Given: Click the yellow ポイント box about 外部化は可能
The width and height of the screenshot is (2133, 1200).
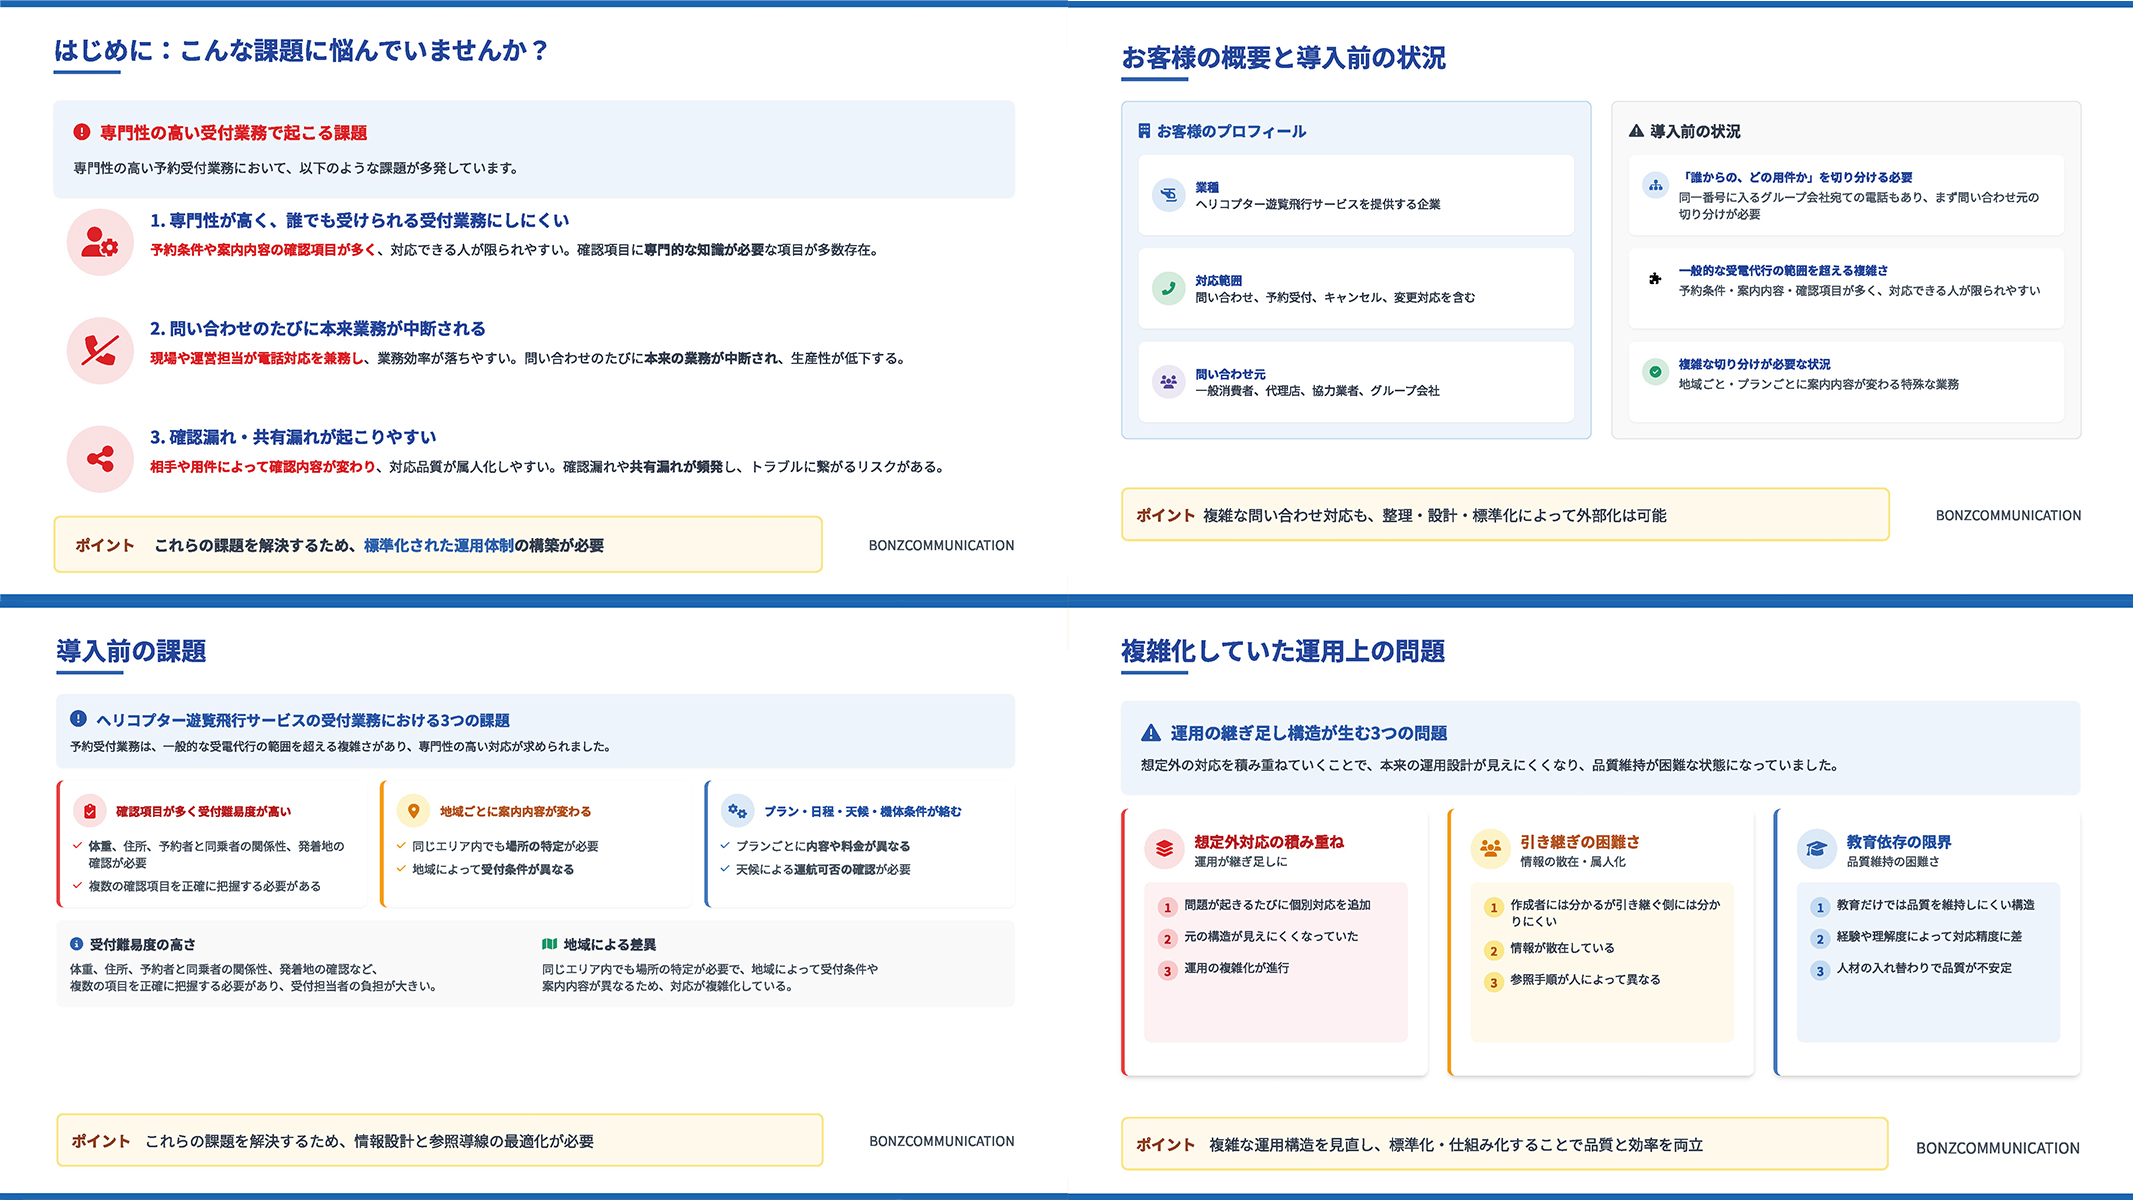Looking at the screenshot, I should coord(1504,515).
